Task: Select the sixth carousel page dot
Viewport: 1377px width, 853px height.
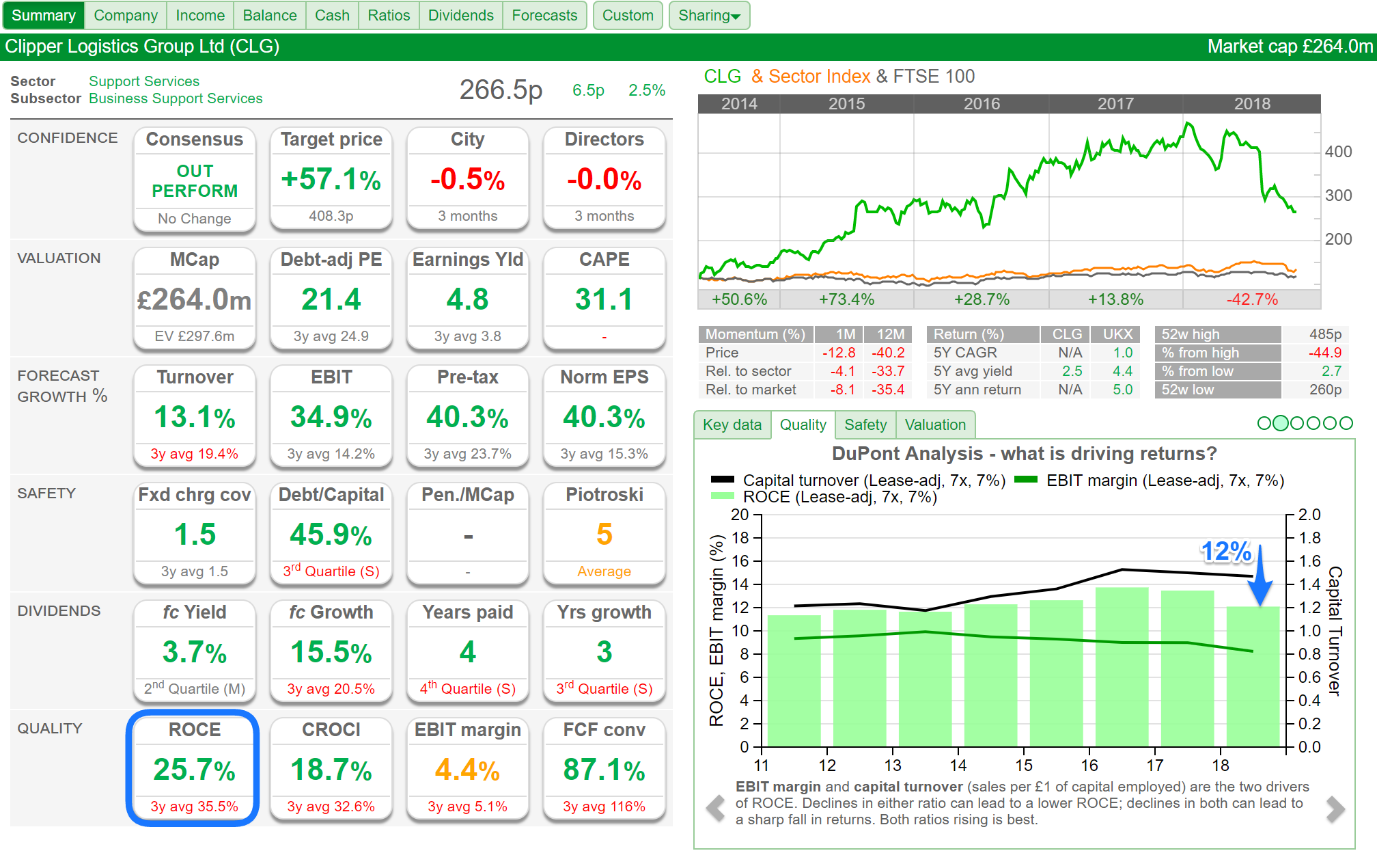Action: point(1346,424)
